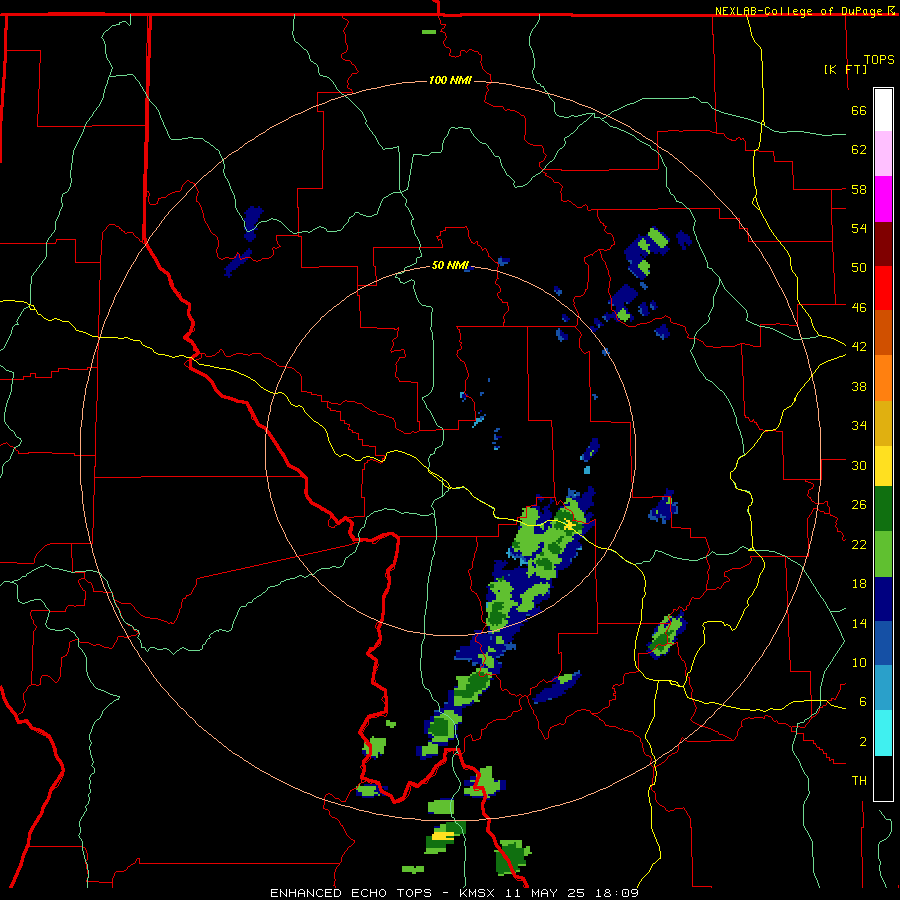This screenshot has height=900, width=900.
Task: Click the 'TH' threshold legend label
Action: point(859,781)
